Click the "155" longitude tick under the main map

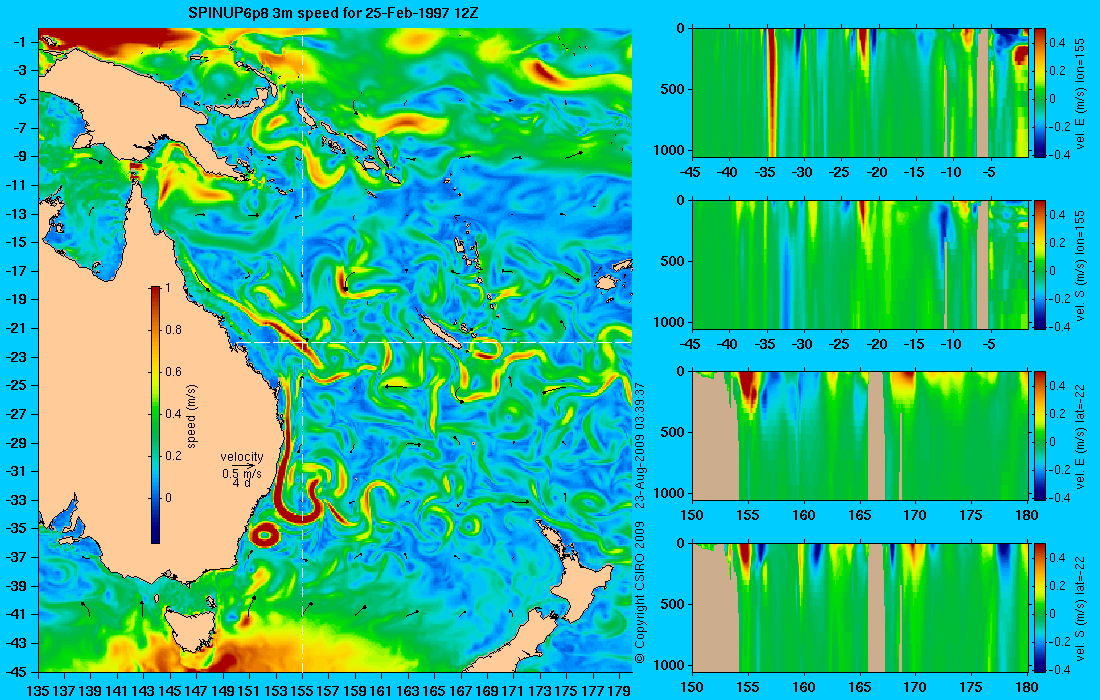tap(302, 690)
